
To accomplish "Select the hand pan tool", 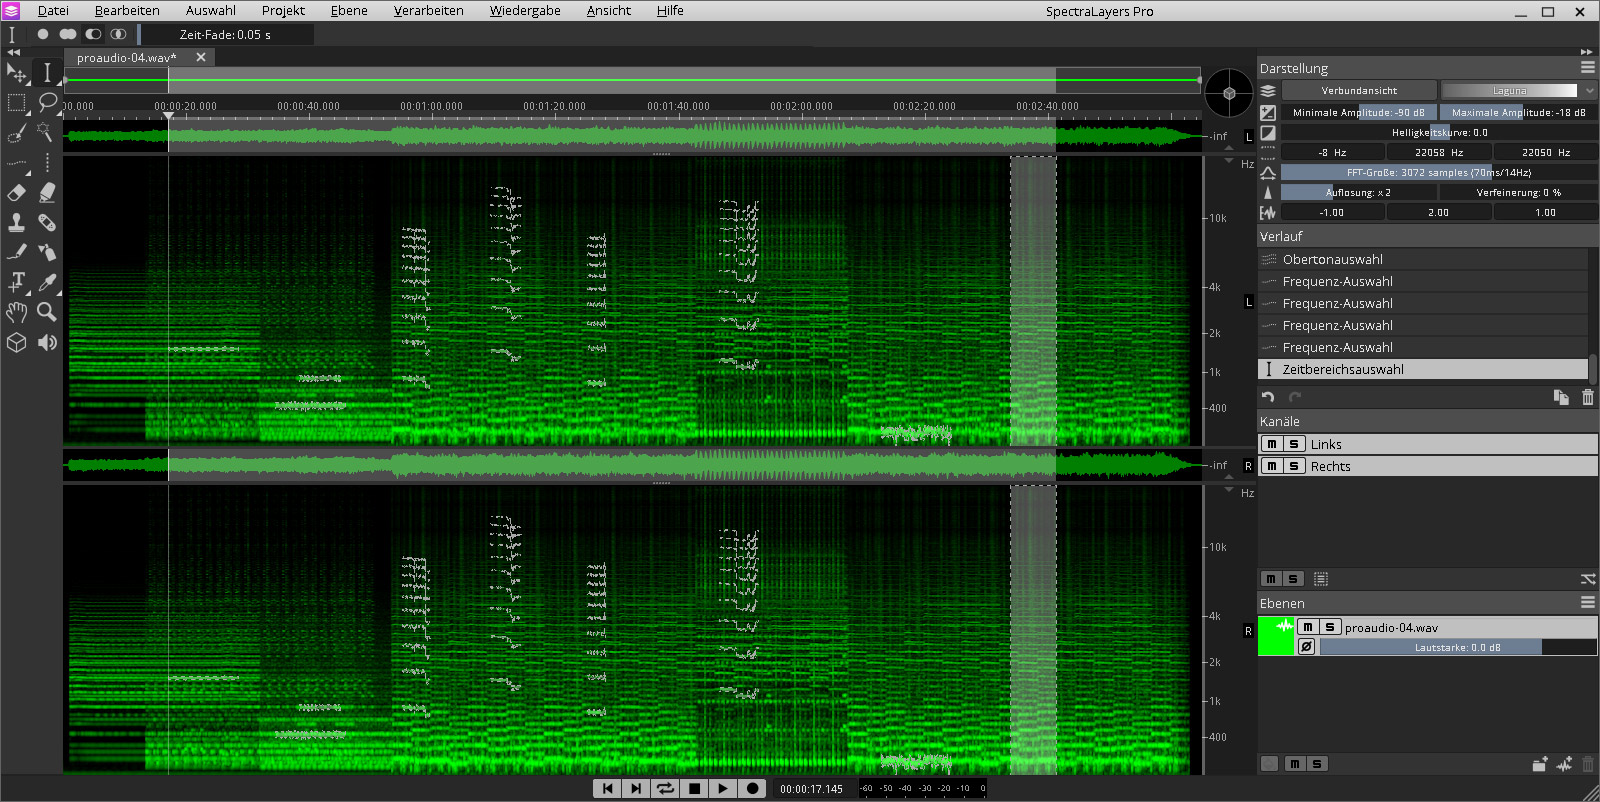I will (16, 312).
